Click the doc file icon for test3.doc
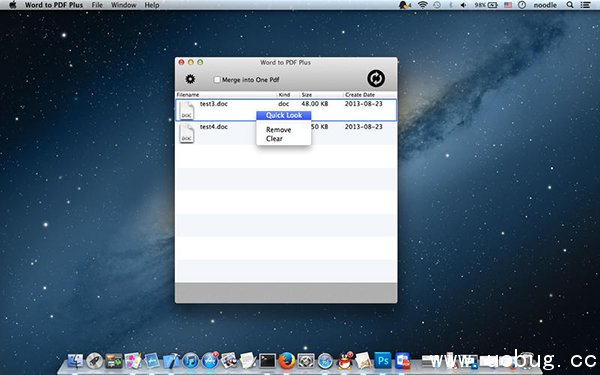Screen dimensions: 600x375 coord(187,111)
